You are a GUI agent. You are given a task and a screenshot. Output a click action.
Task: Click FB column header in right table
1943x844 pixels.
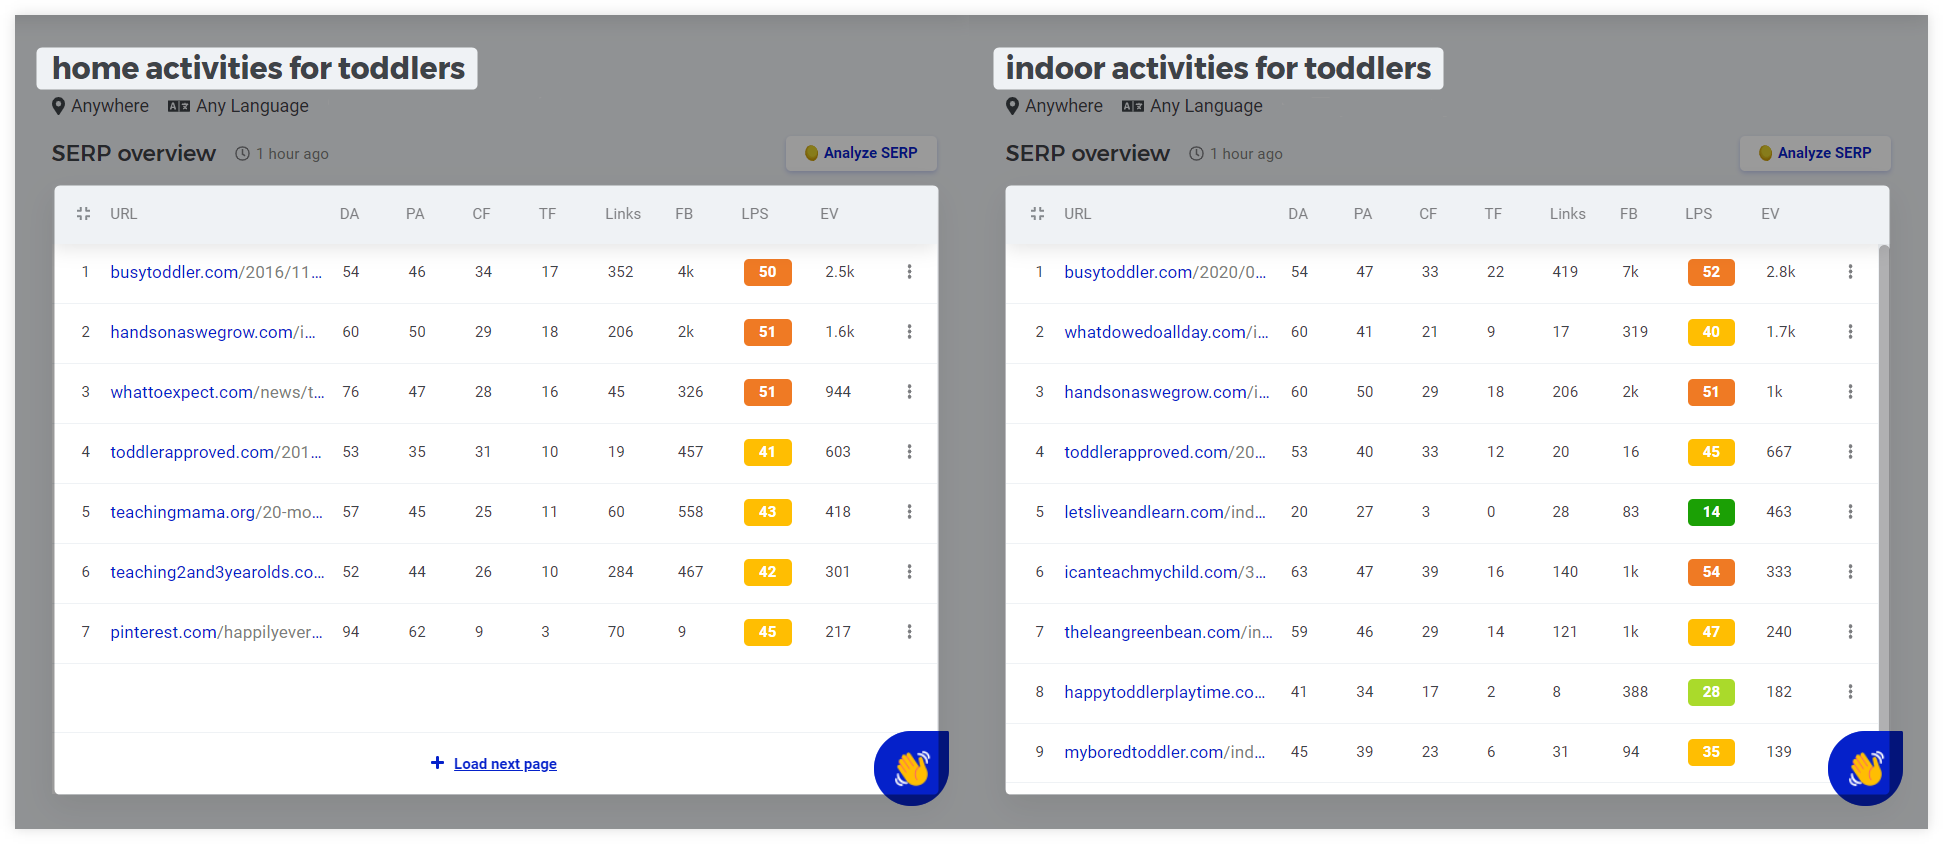(x=1629, y=214)
